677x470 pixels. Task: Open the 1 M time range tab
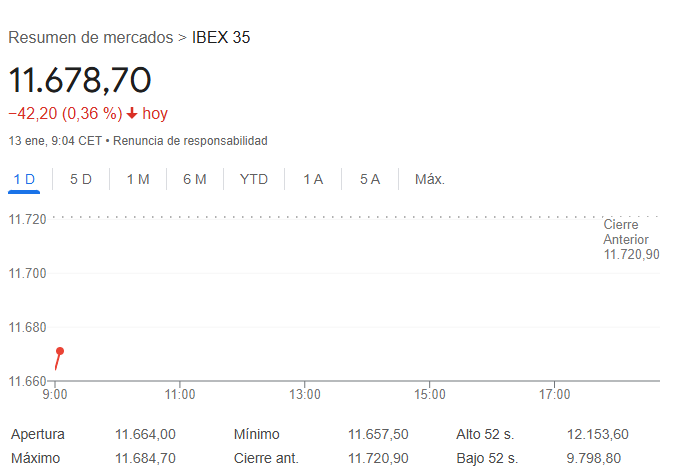pyautogui.click(x=138, y=179)
